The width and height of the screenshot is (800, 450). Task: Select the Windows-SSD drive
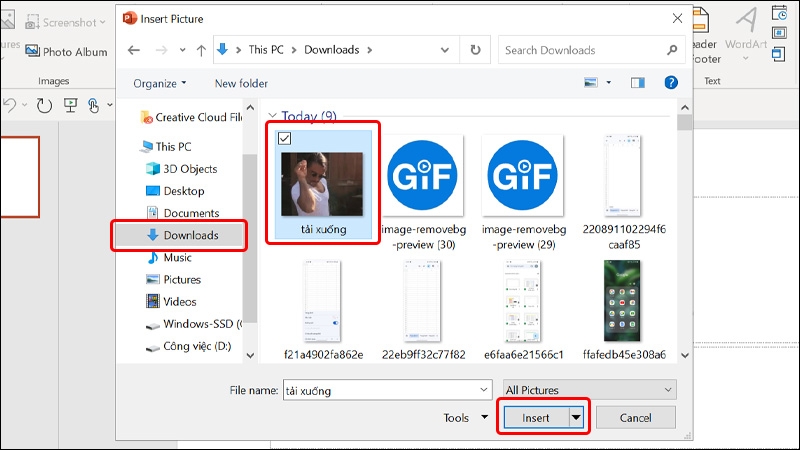pos(194,324)
